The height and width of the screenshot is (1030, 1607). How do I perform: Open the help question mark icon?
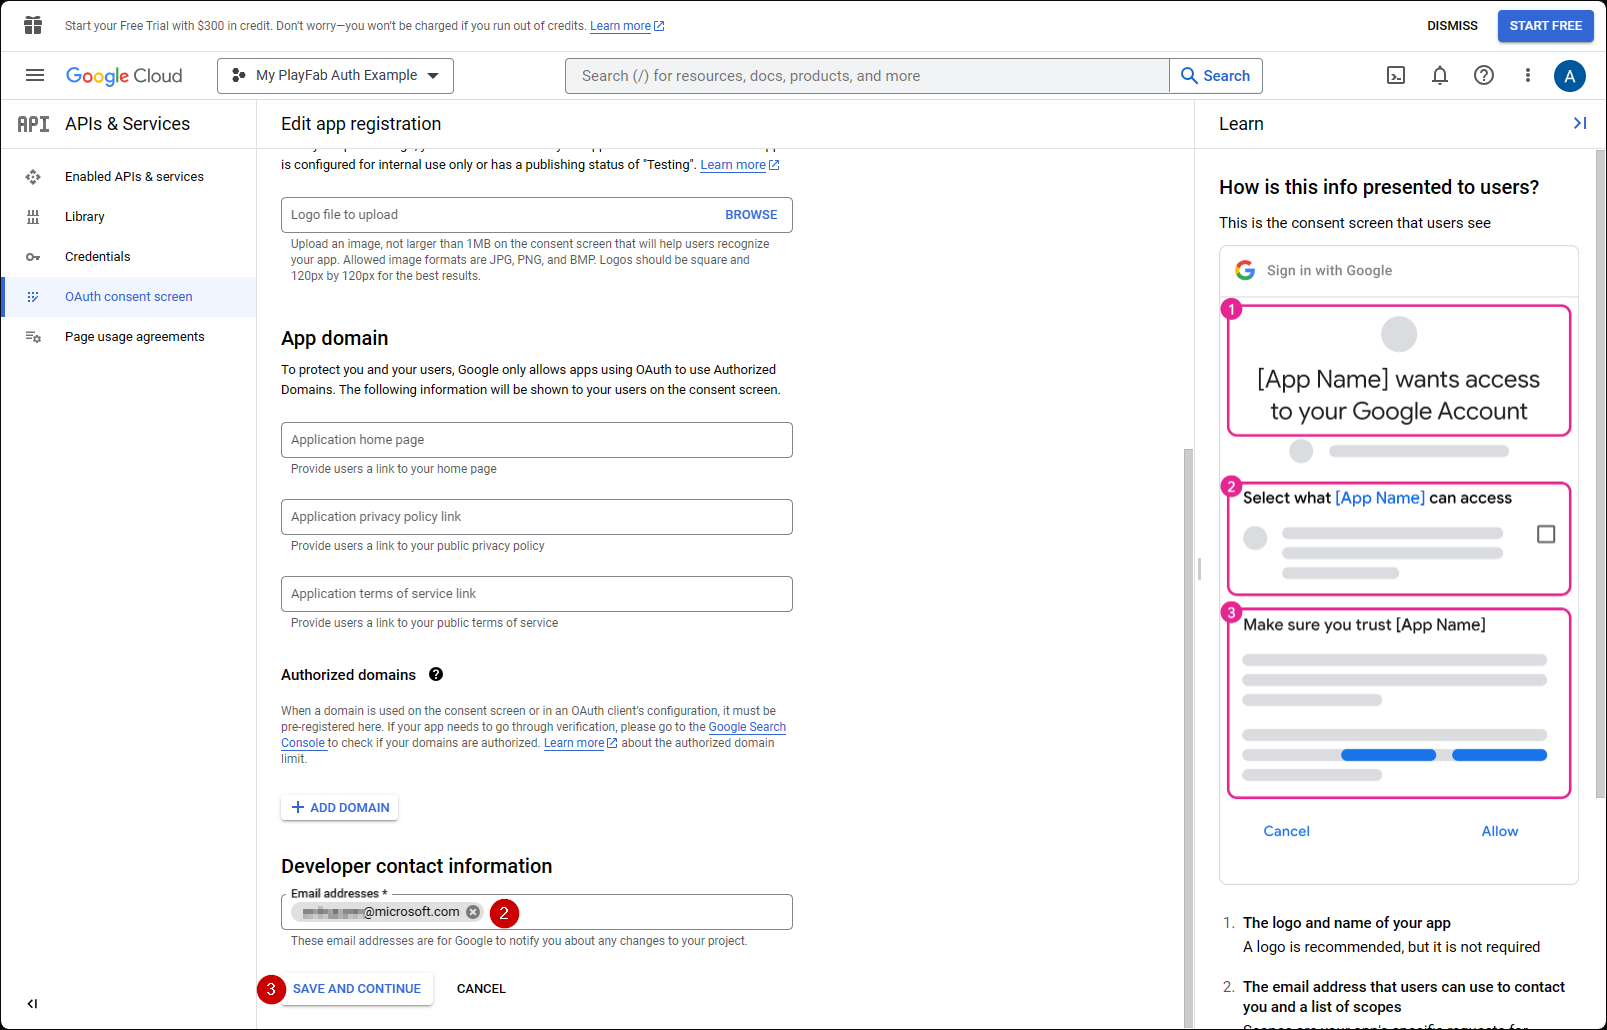[1484, 75]
